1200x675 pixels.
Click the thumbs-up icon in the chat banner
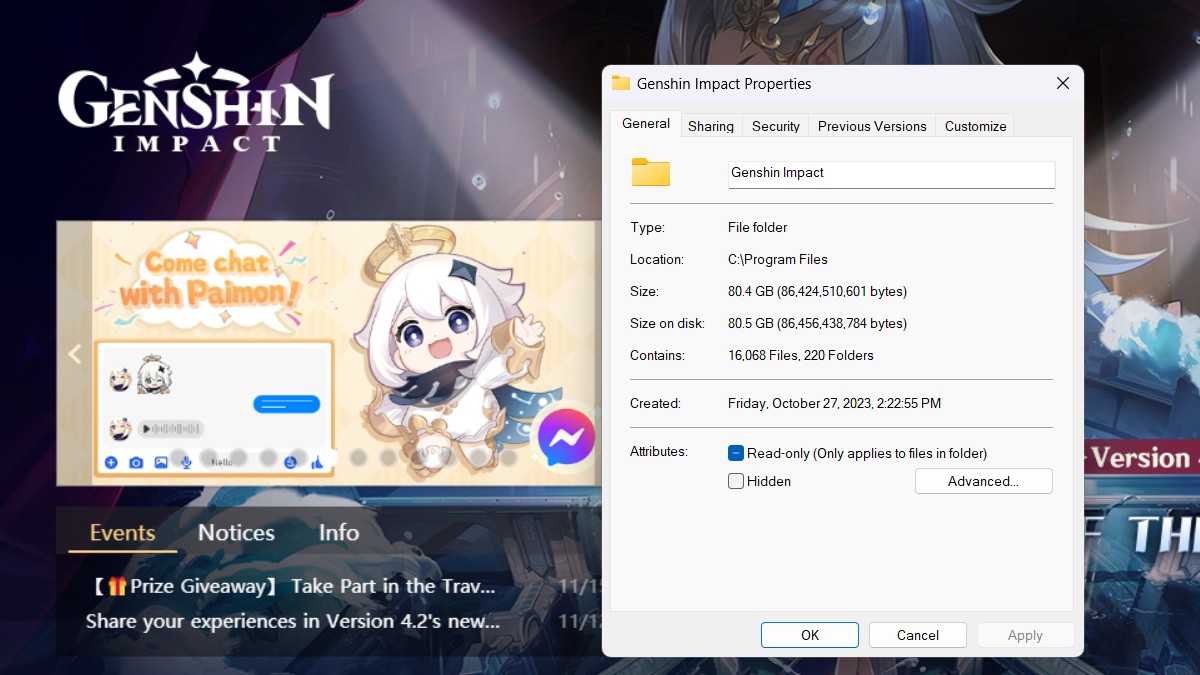pyautogui.click(x=318, y=463)
